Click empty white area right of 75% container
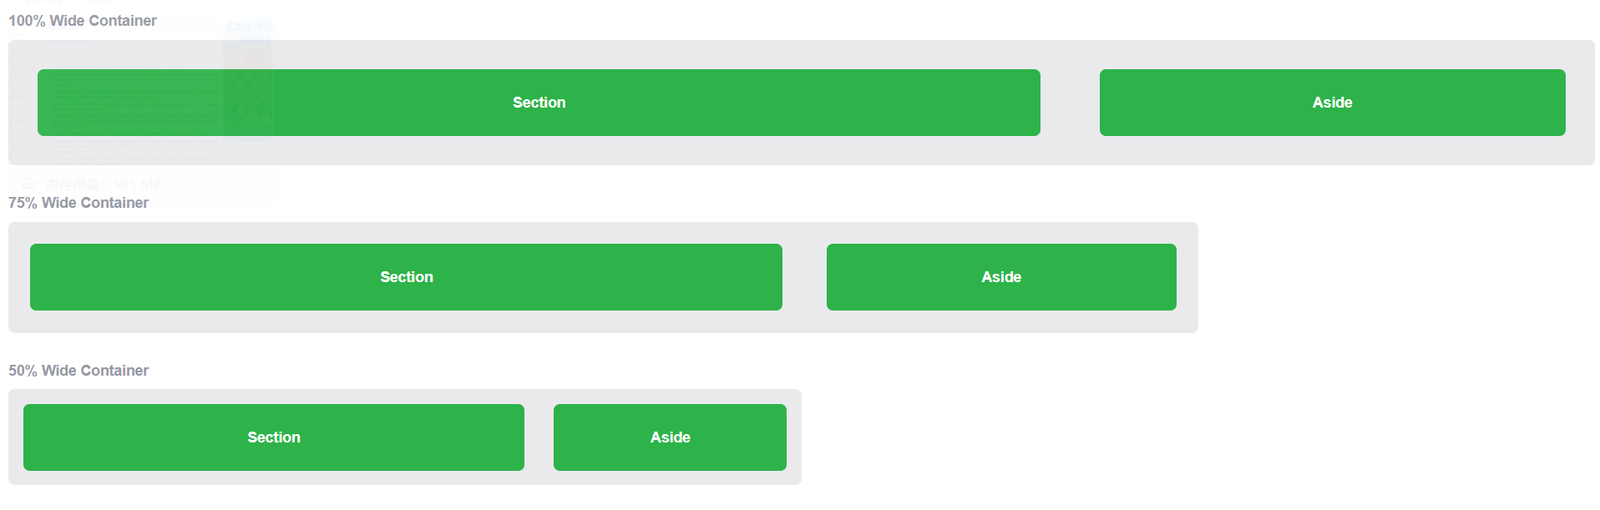This screenshot has width=1600, height=510. 1400,277
